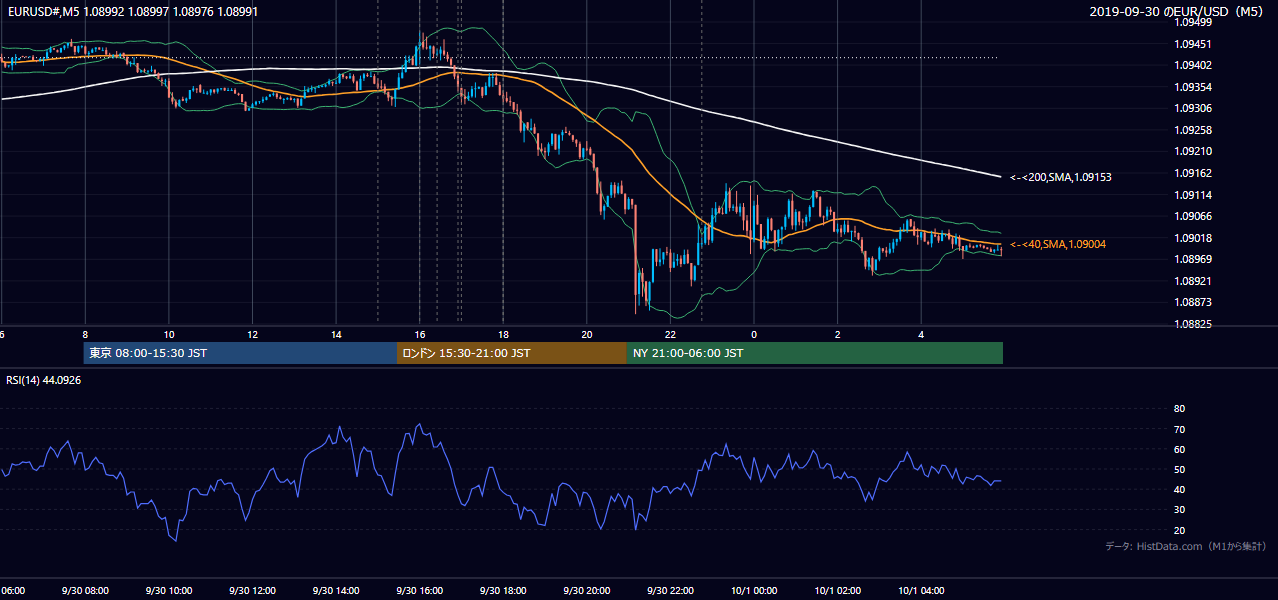Click price axis label 1.09402

click(1192, 66)
